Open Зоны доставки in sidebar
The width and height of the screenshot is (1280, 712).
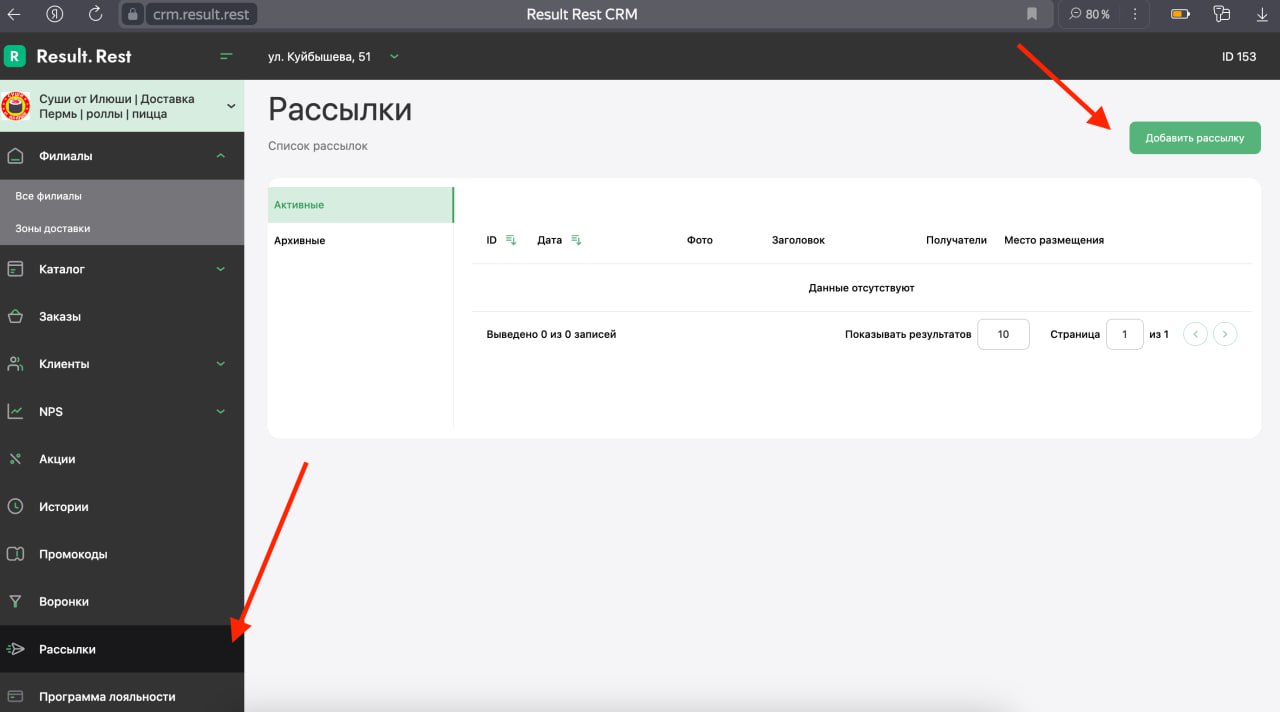coord(53,228)
